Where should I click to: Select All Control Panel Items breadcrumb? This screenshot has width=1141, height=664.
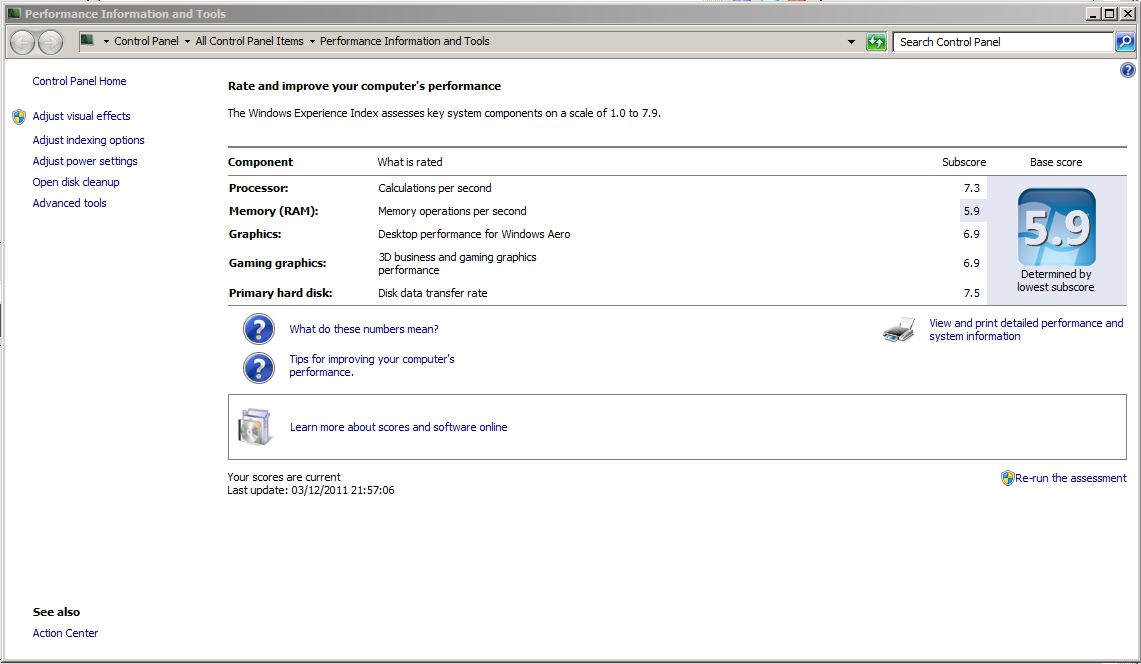pos(250,42)
